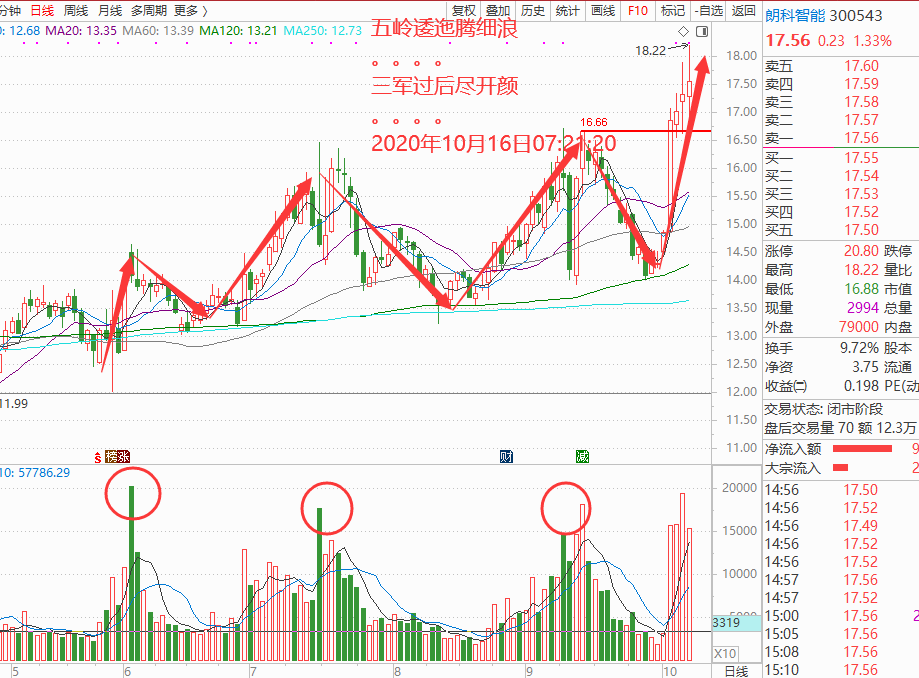Click the 交易状态: 闭市阶段 status line
Viewport: 919px width, 678px height.
823,409
